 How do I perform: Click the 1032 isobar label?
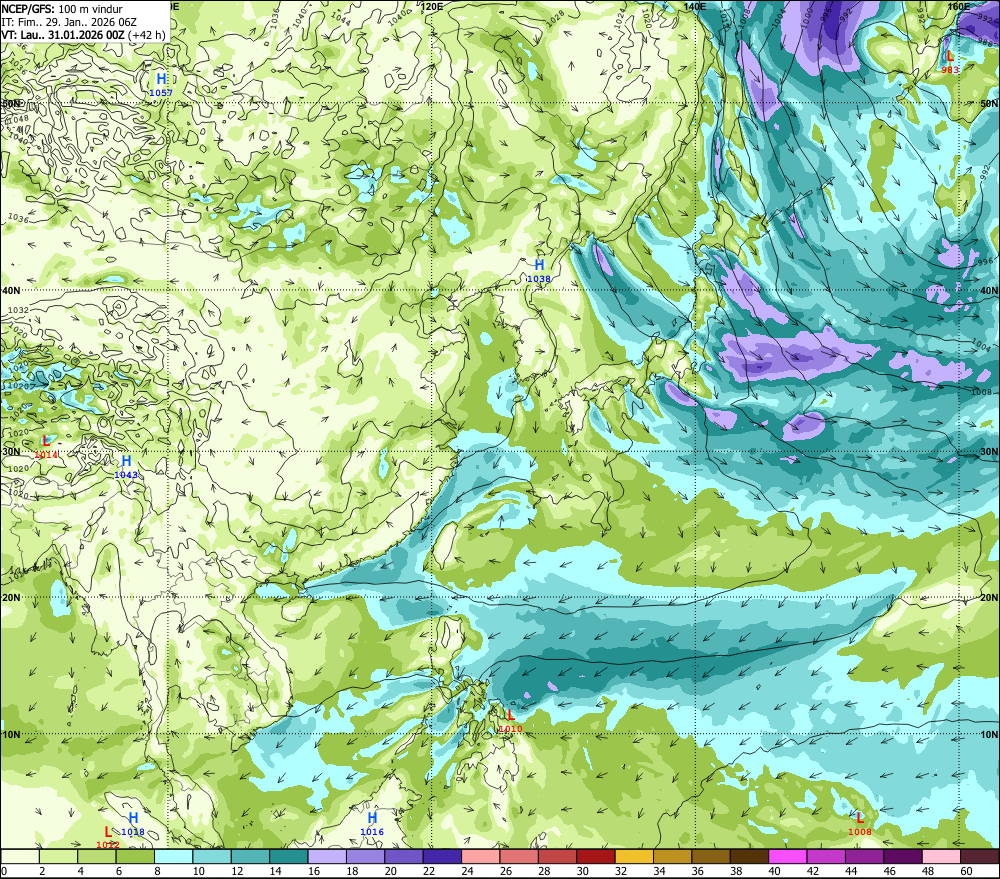[18, 311]
